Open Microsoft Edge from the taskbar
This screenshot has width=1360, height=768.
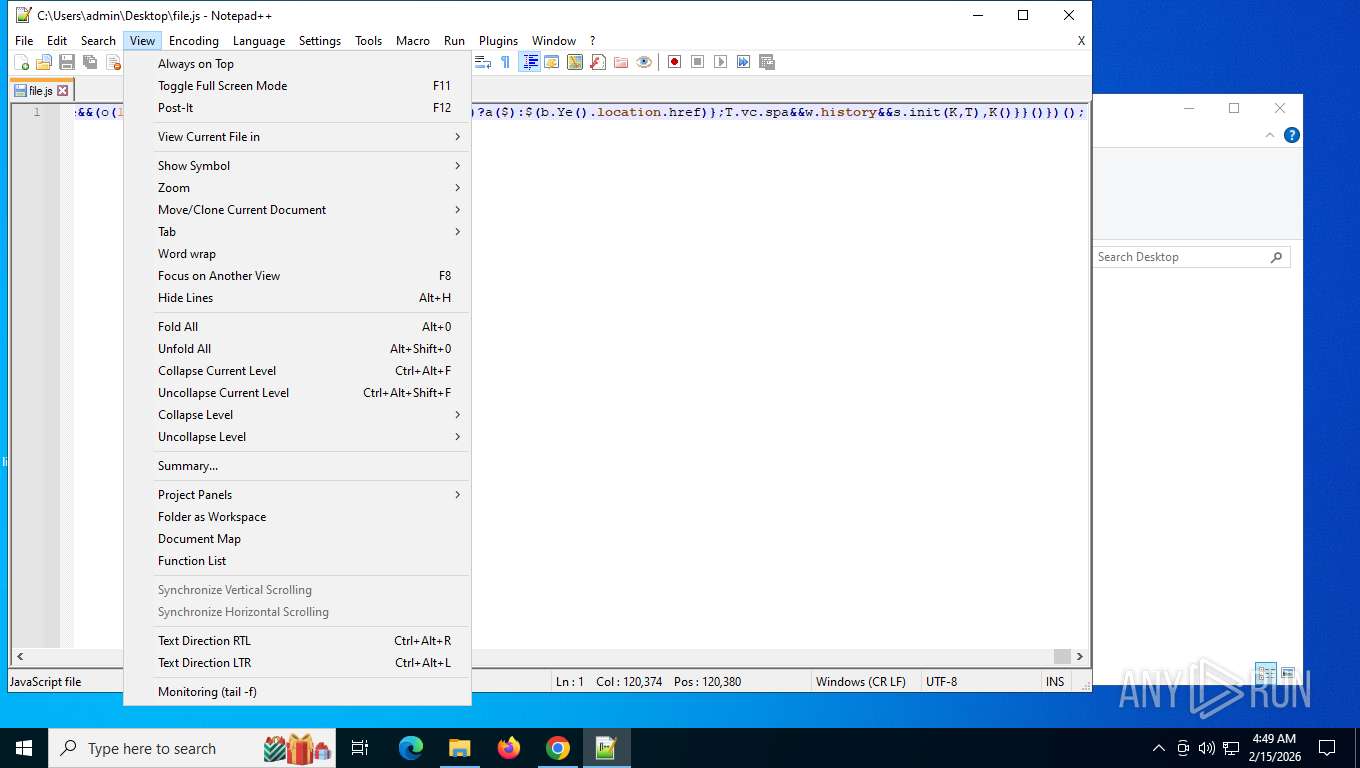point(411,747)
